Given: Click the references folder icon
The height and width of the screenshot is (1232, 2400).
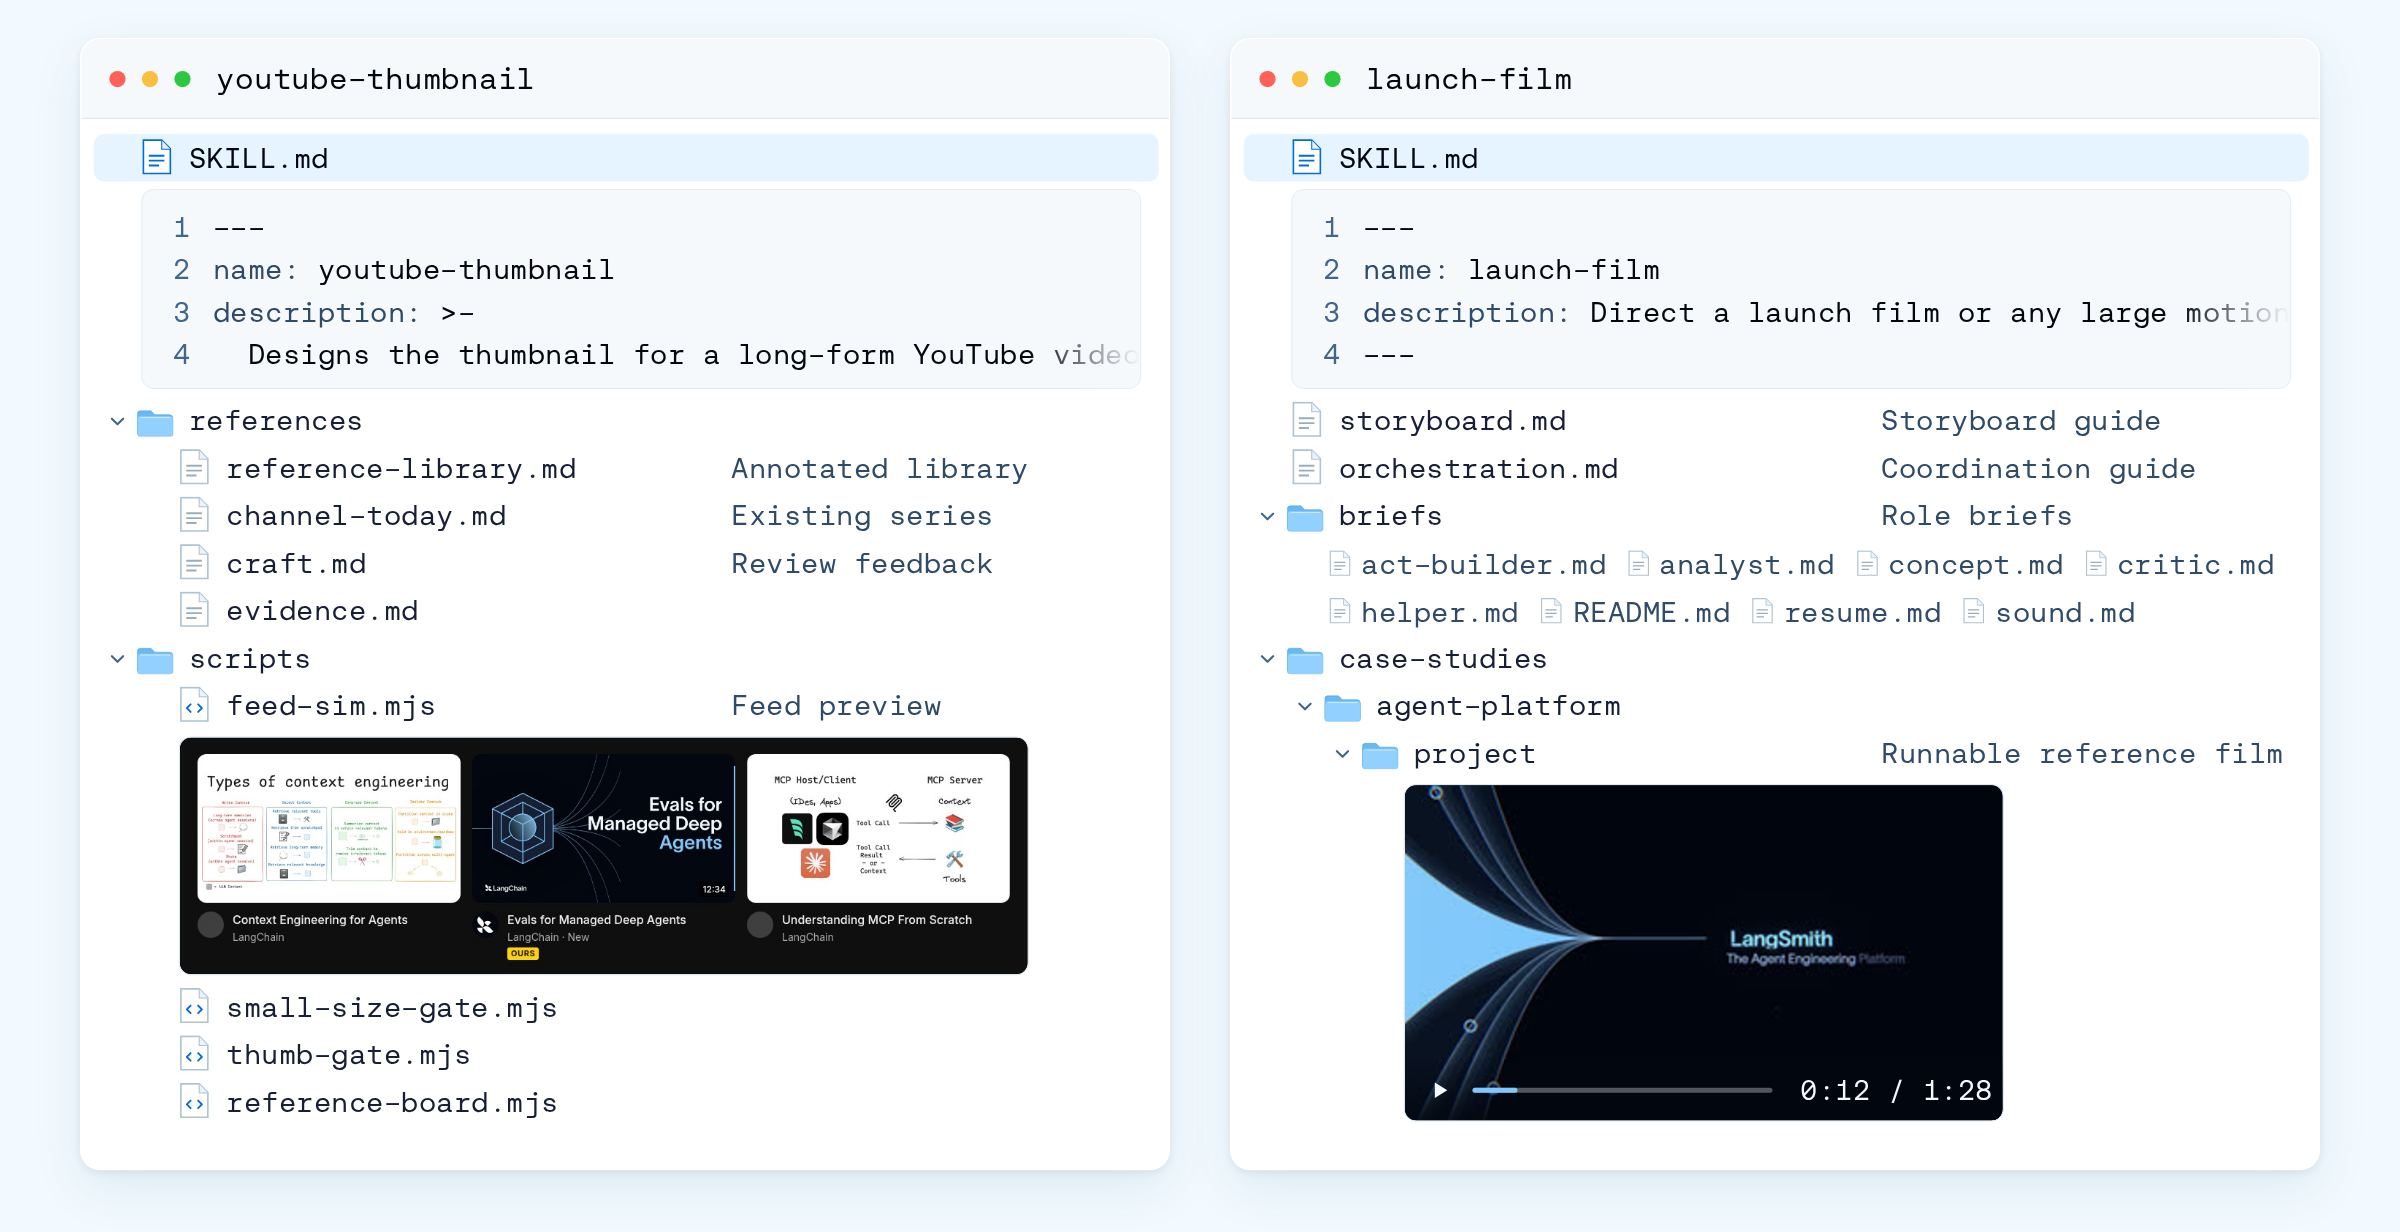Looking at the screenshot, I should click(x=155, y=422).
